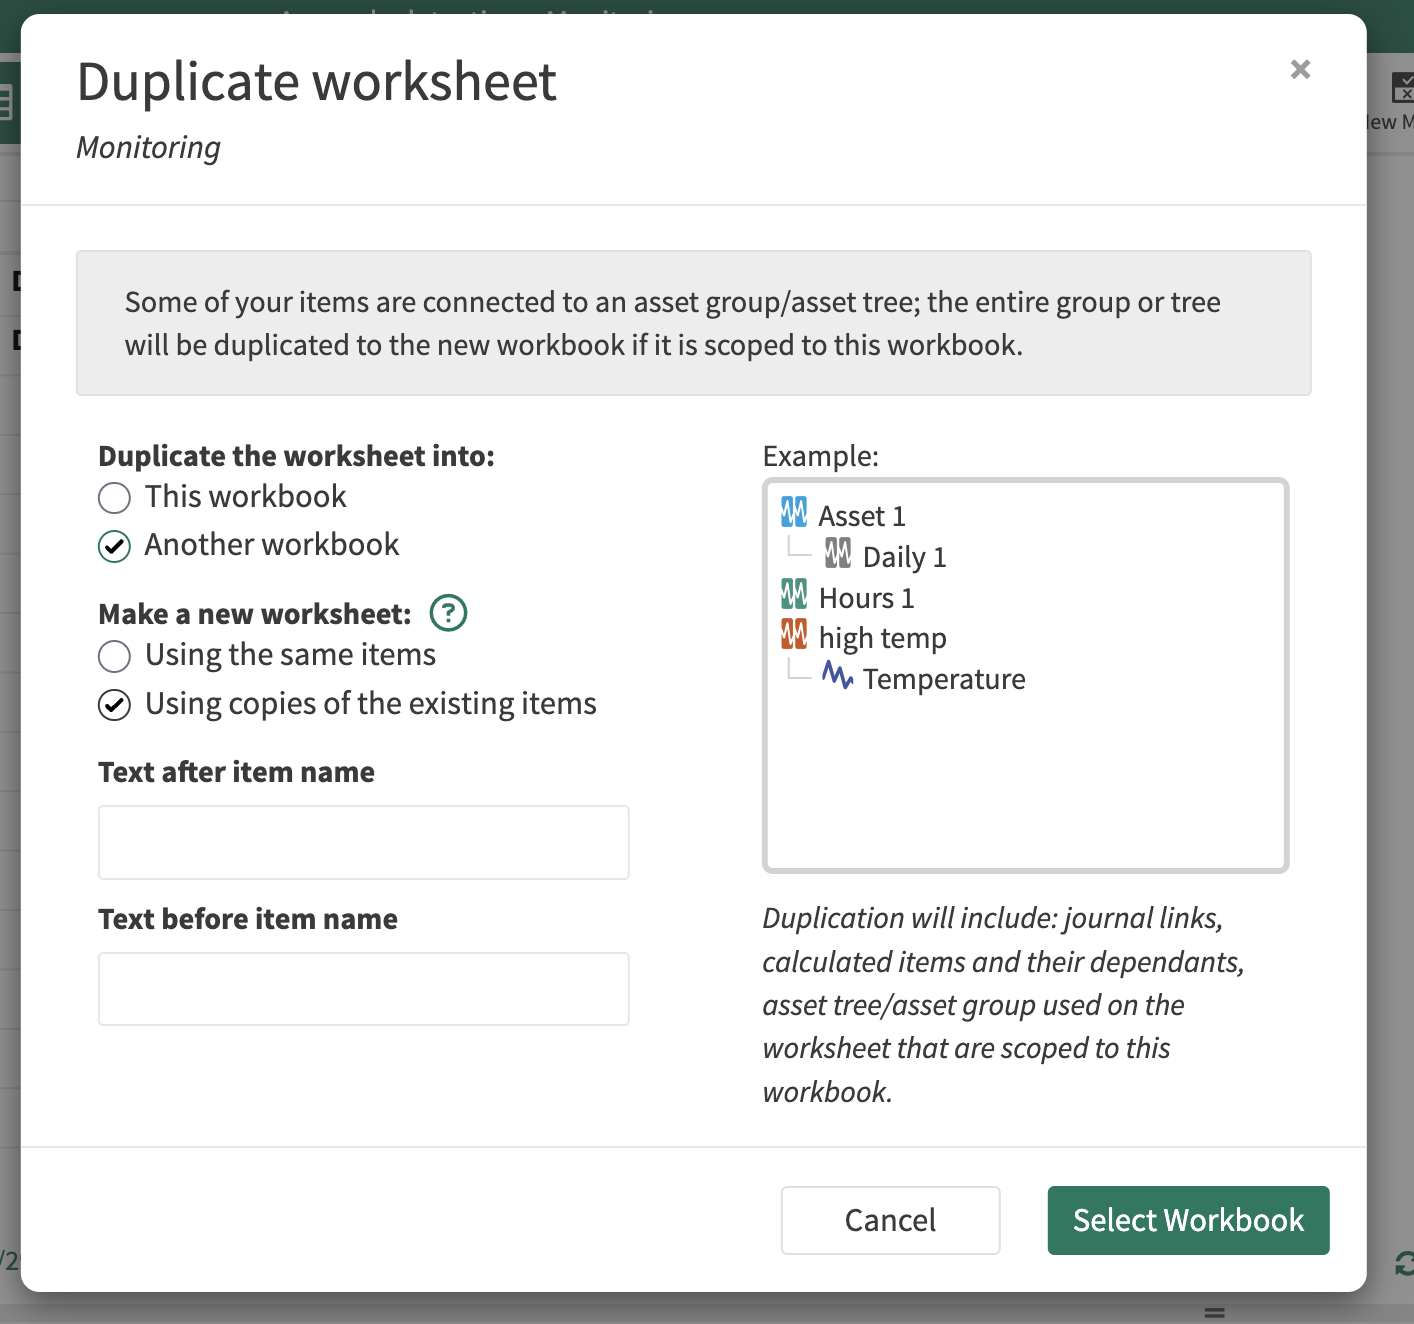Click the Text before item name field

coord(364,989)
